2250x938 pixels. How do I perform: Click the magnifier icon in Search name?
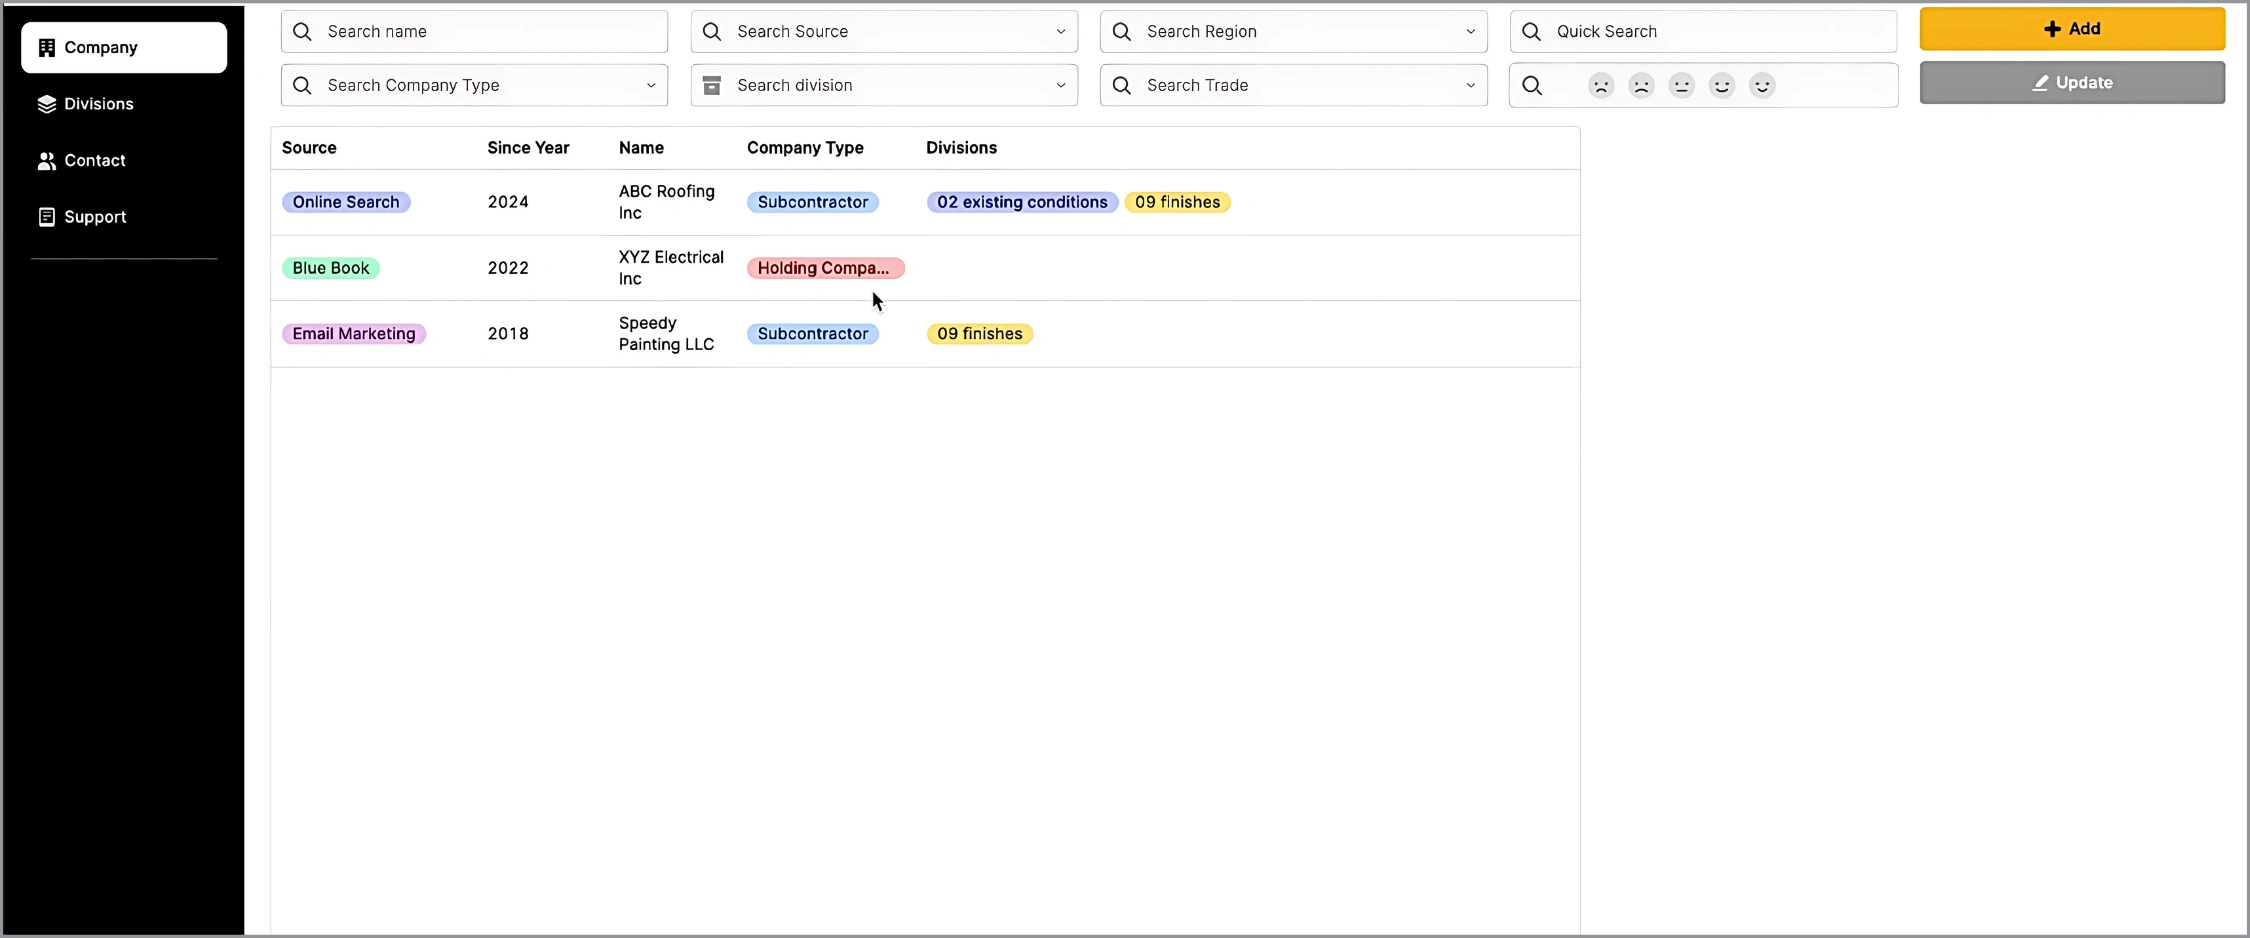[x=302, y=32]
